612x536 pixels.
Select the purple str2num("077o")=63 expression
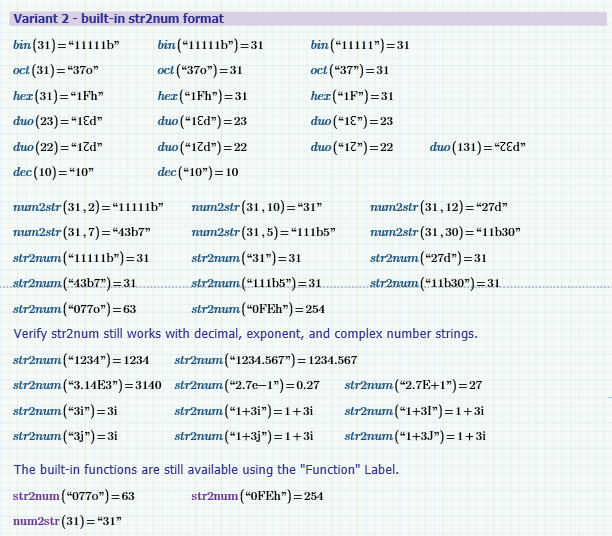pos(74,496)
